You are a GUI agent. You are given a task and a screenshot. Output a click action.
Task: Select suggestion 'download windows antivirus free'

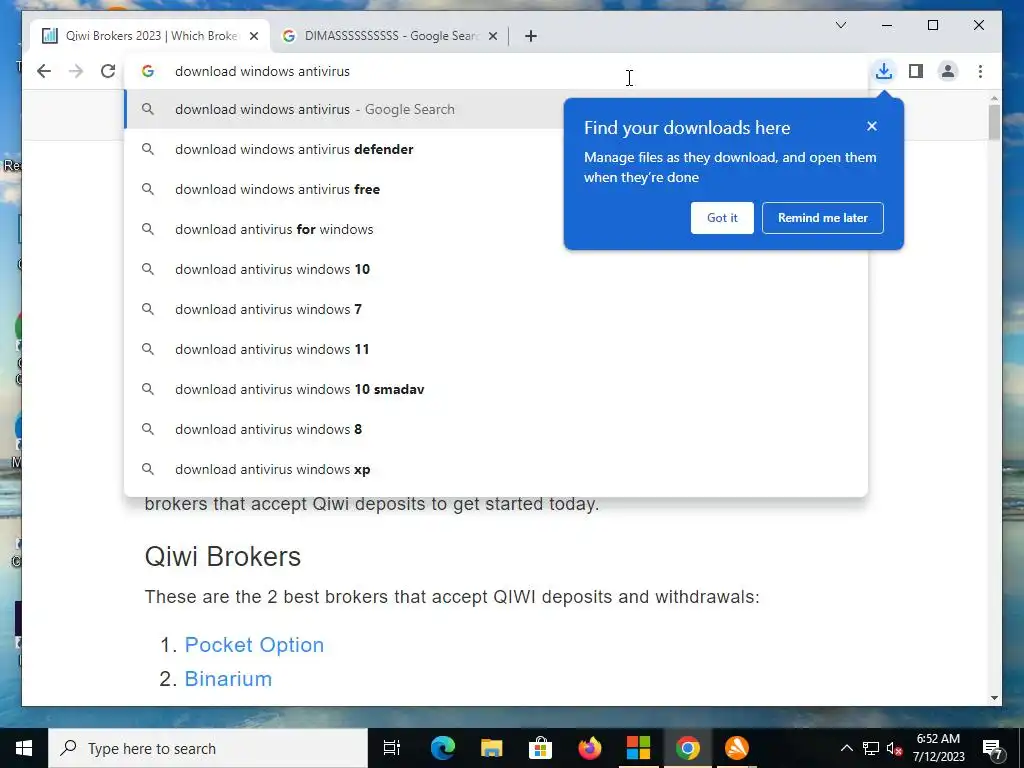[x=496, y=189]
